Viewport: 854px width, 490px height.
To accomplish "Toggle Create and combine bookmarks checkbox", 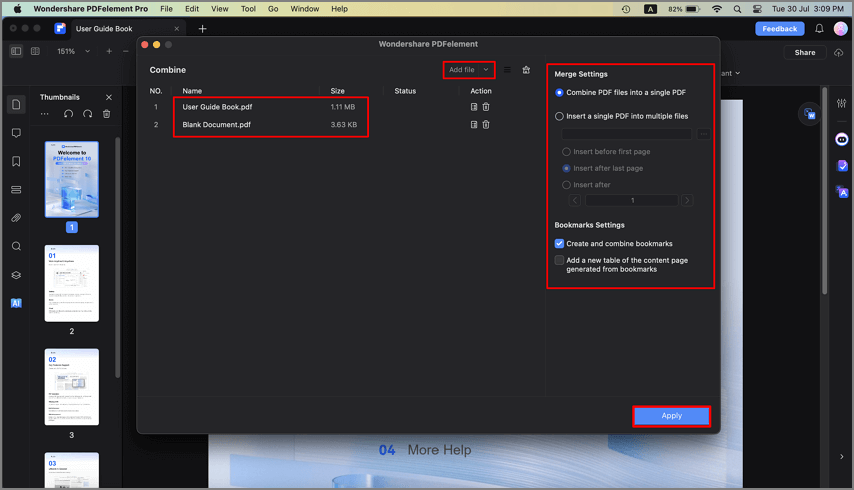I will point(559,243).
